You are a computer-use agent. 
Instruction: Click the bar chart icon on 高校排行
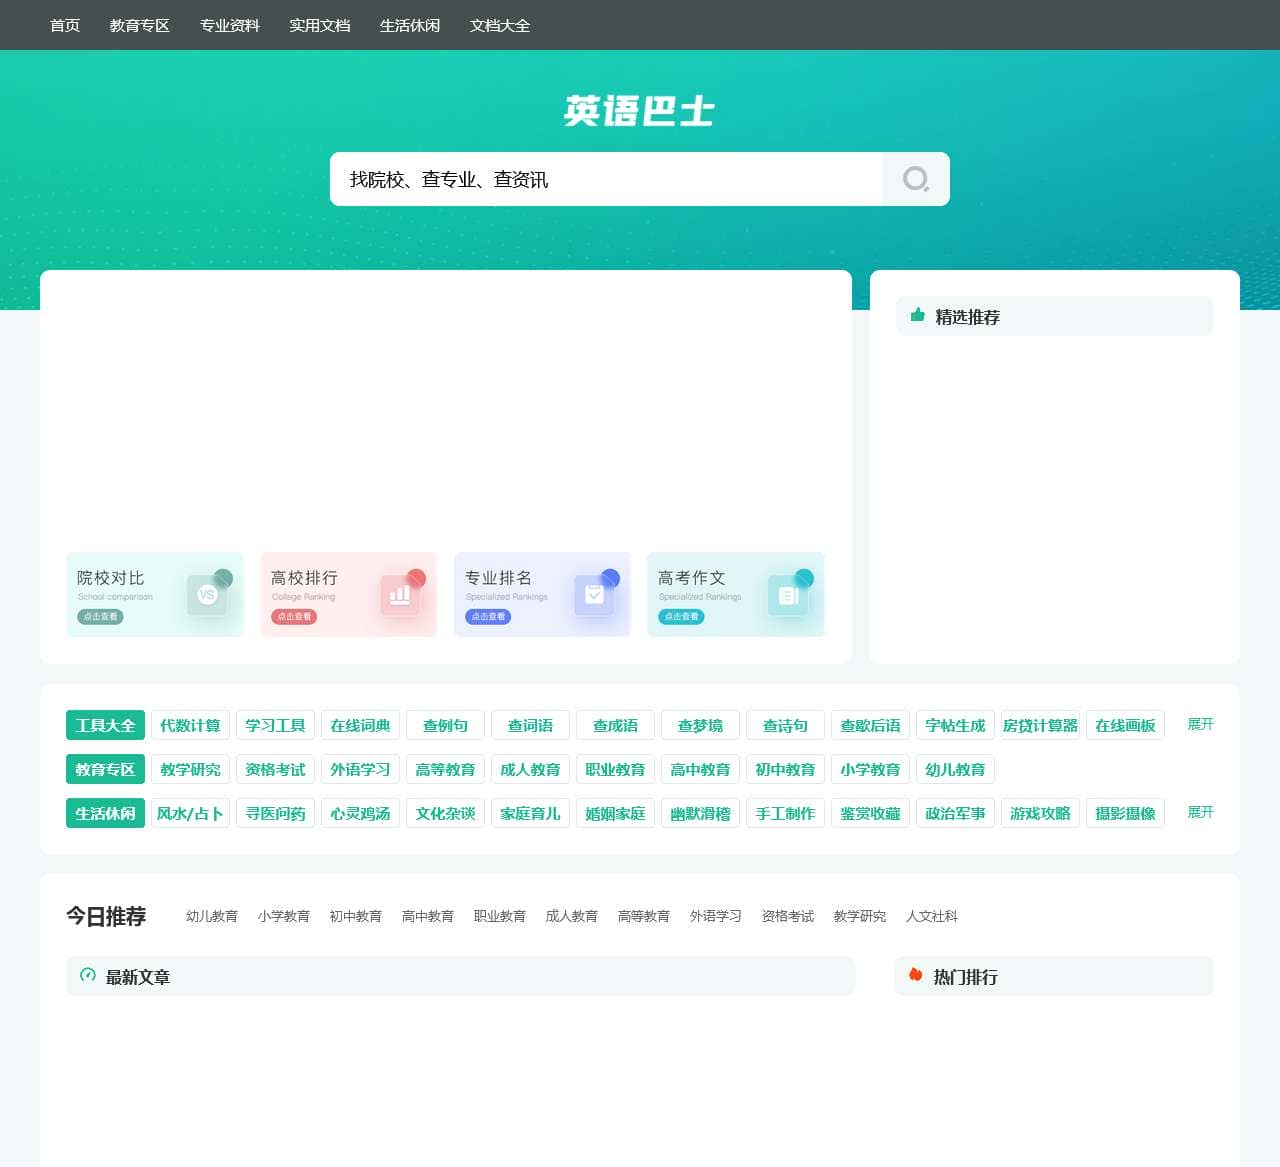tap(400, 594)
